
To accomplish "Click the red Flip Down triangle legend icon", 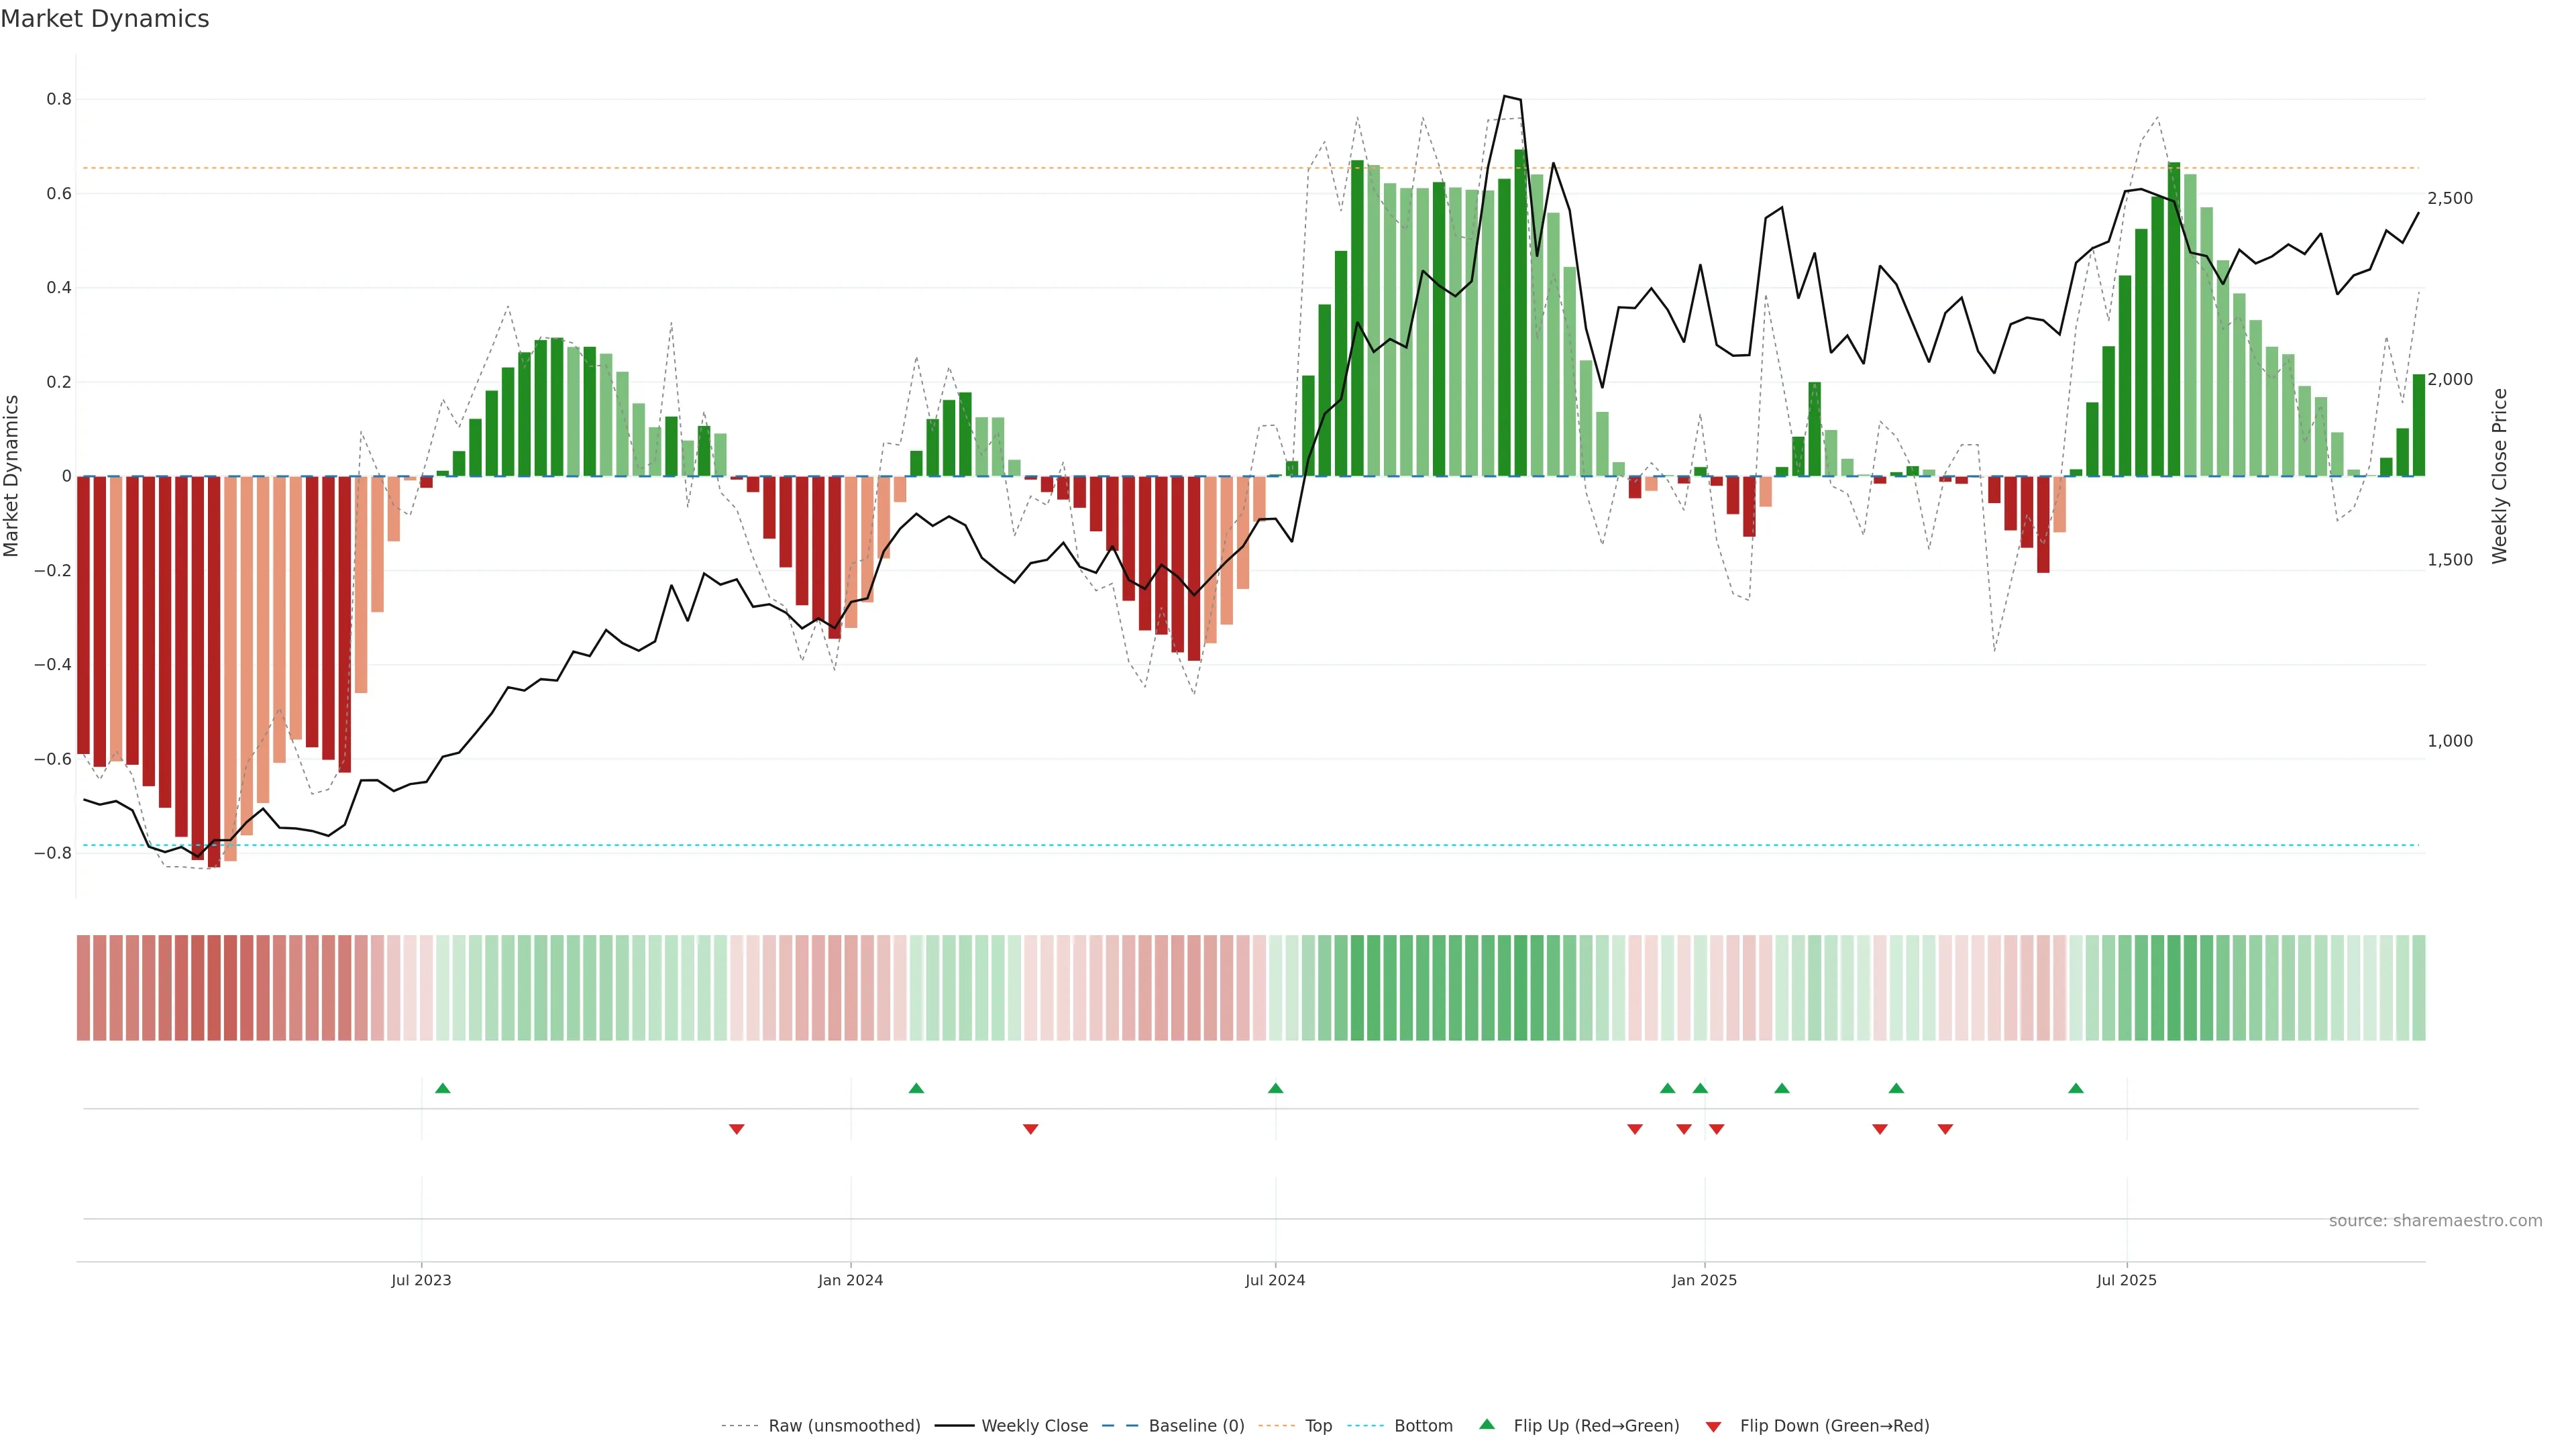I will click(x=1713, y=1426).
